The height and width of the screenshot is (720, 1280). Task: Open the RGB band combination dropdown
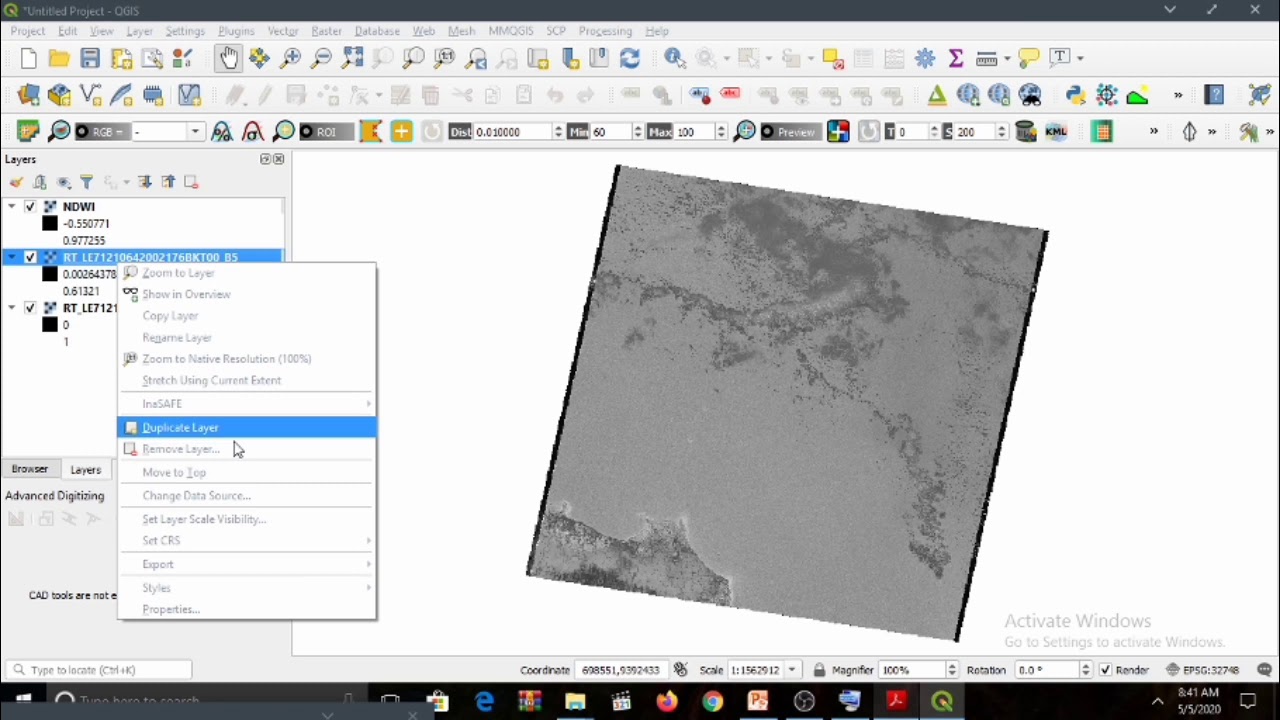click(x=195, y=132)
